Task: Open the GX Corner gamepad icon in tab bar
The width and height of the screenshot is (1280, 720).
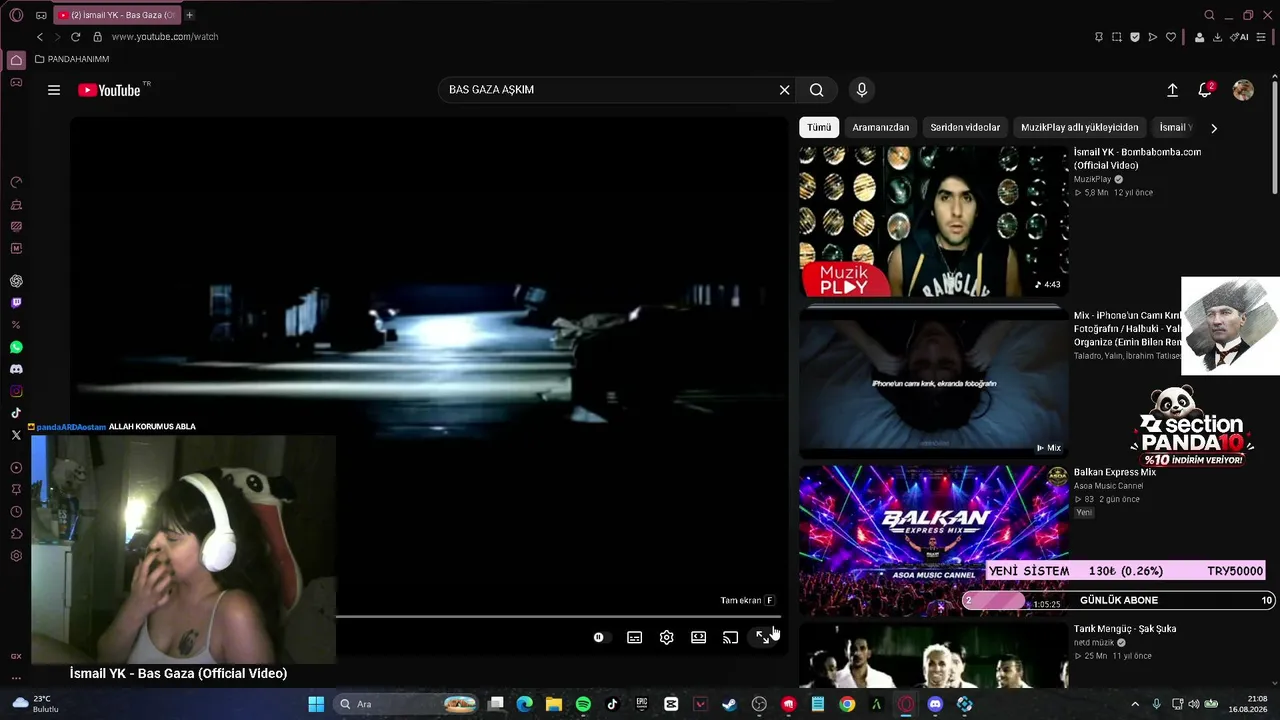Action: click(41, 15)
